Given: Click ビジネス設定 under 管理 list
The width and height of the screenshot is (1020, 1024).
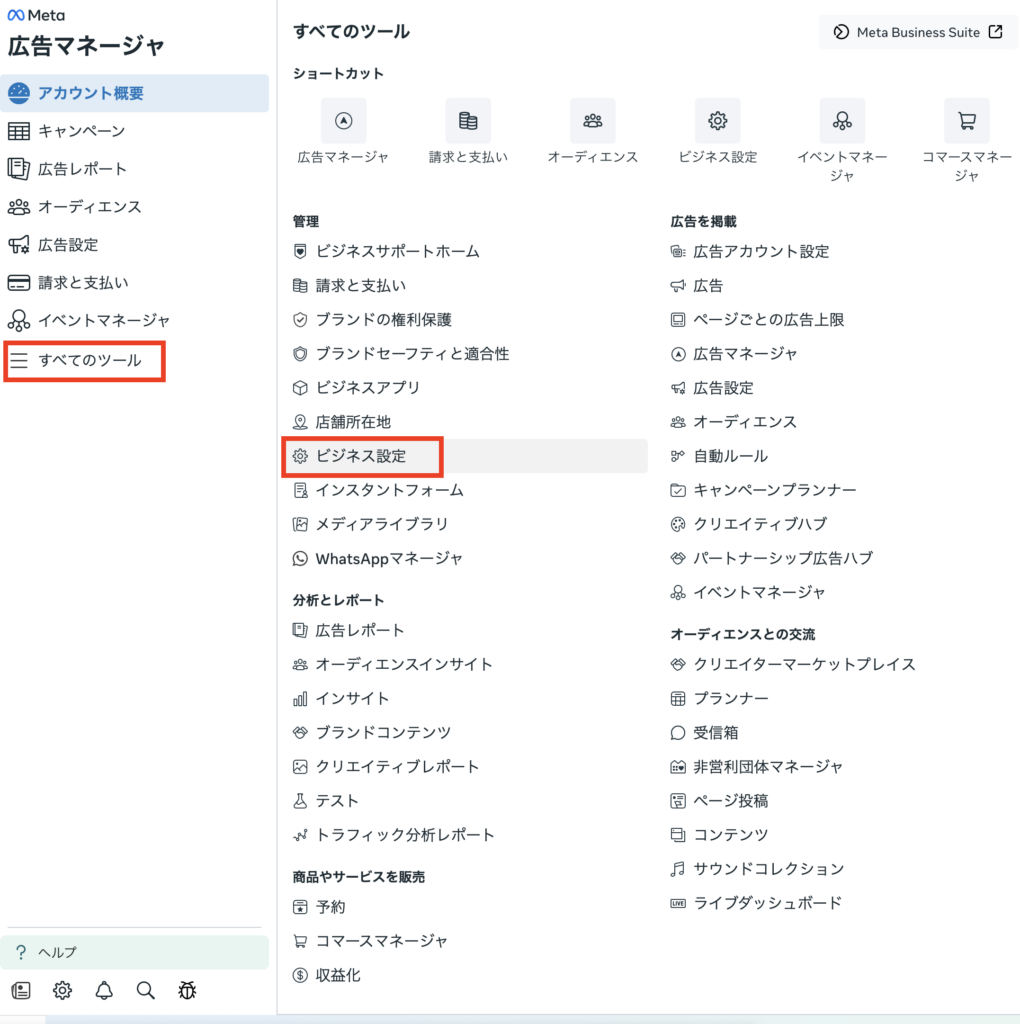Looking at the screenshot, I should 364,456.
